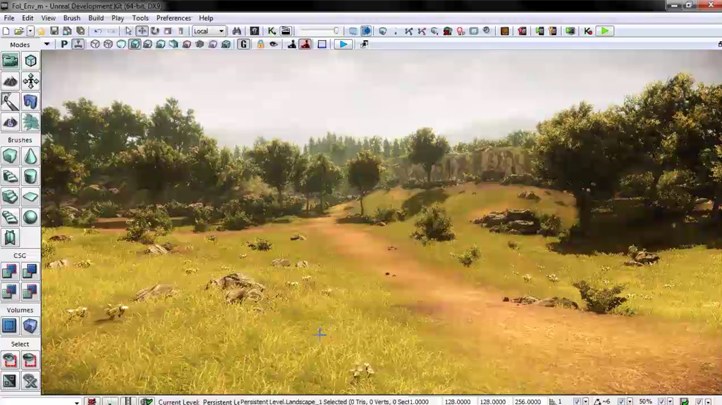Select Camera mode icon in Modes panel
This screenshot has width=722, height=405.
[x=10, y=61]
